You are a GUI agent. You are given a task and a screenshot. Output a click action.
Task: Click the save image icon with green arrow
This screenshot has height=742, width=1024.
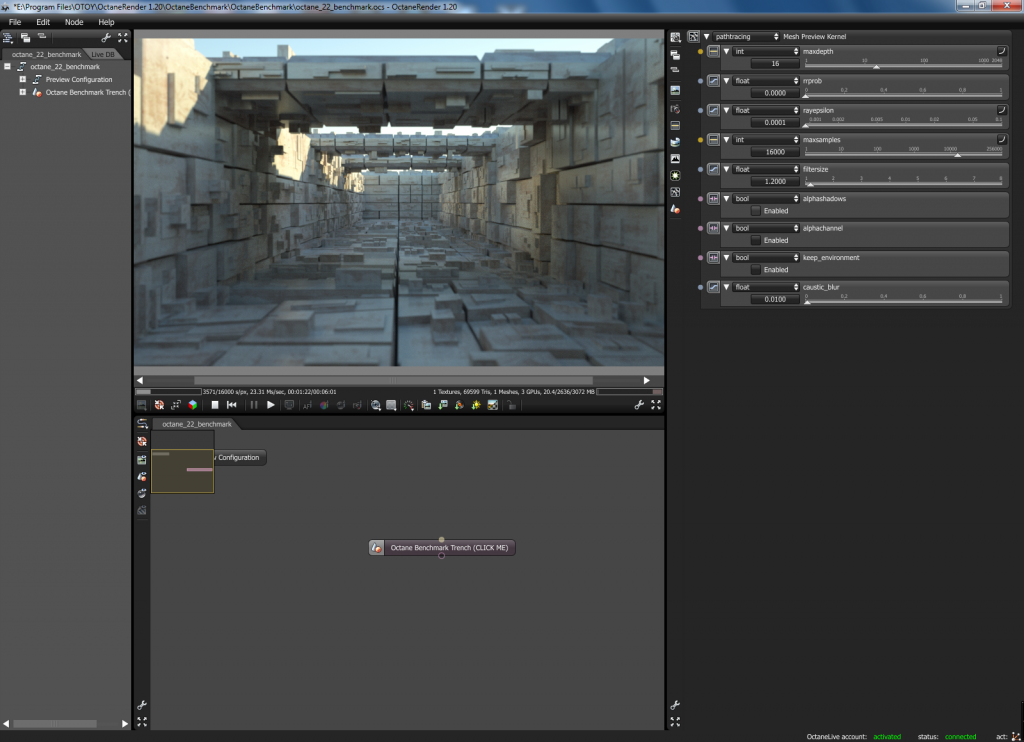pyautogui.click(x=443, y=405)
